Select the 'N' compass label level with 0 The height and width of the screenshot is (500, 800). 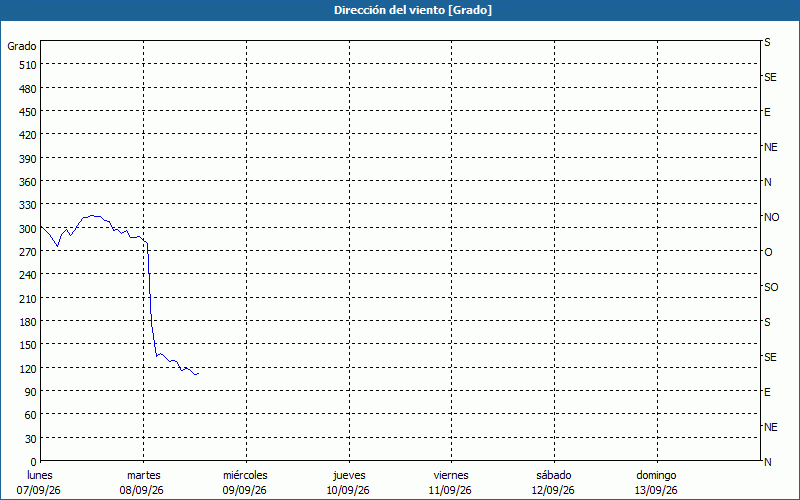[x=767, y=462]
